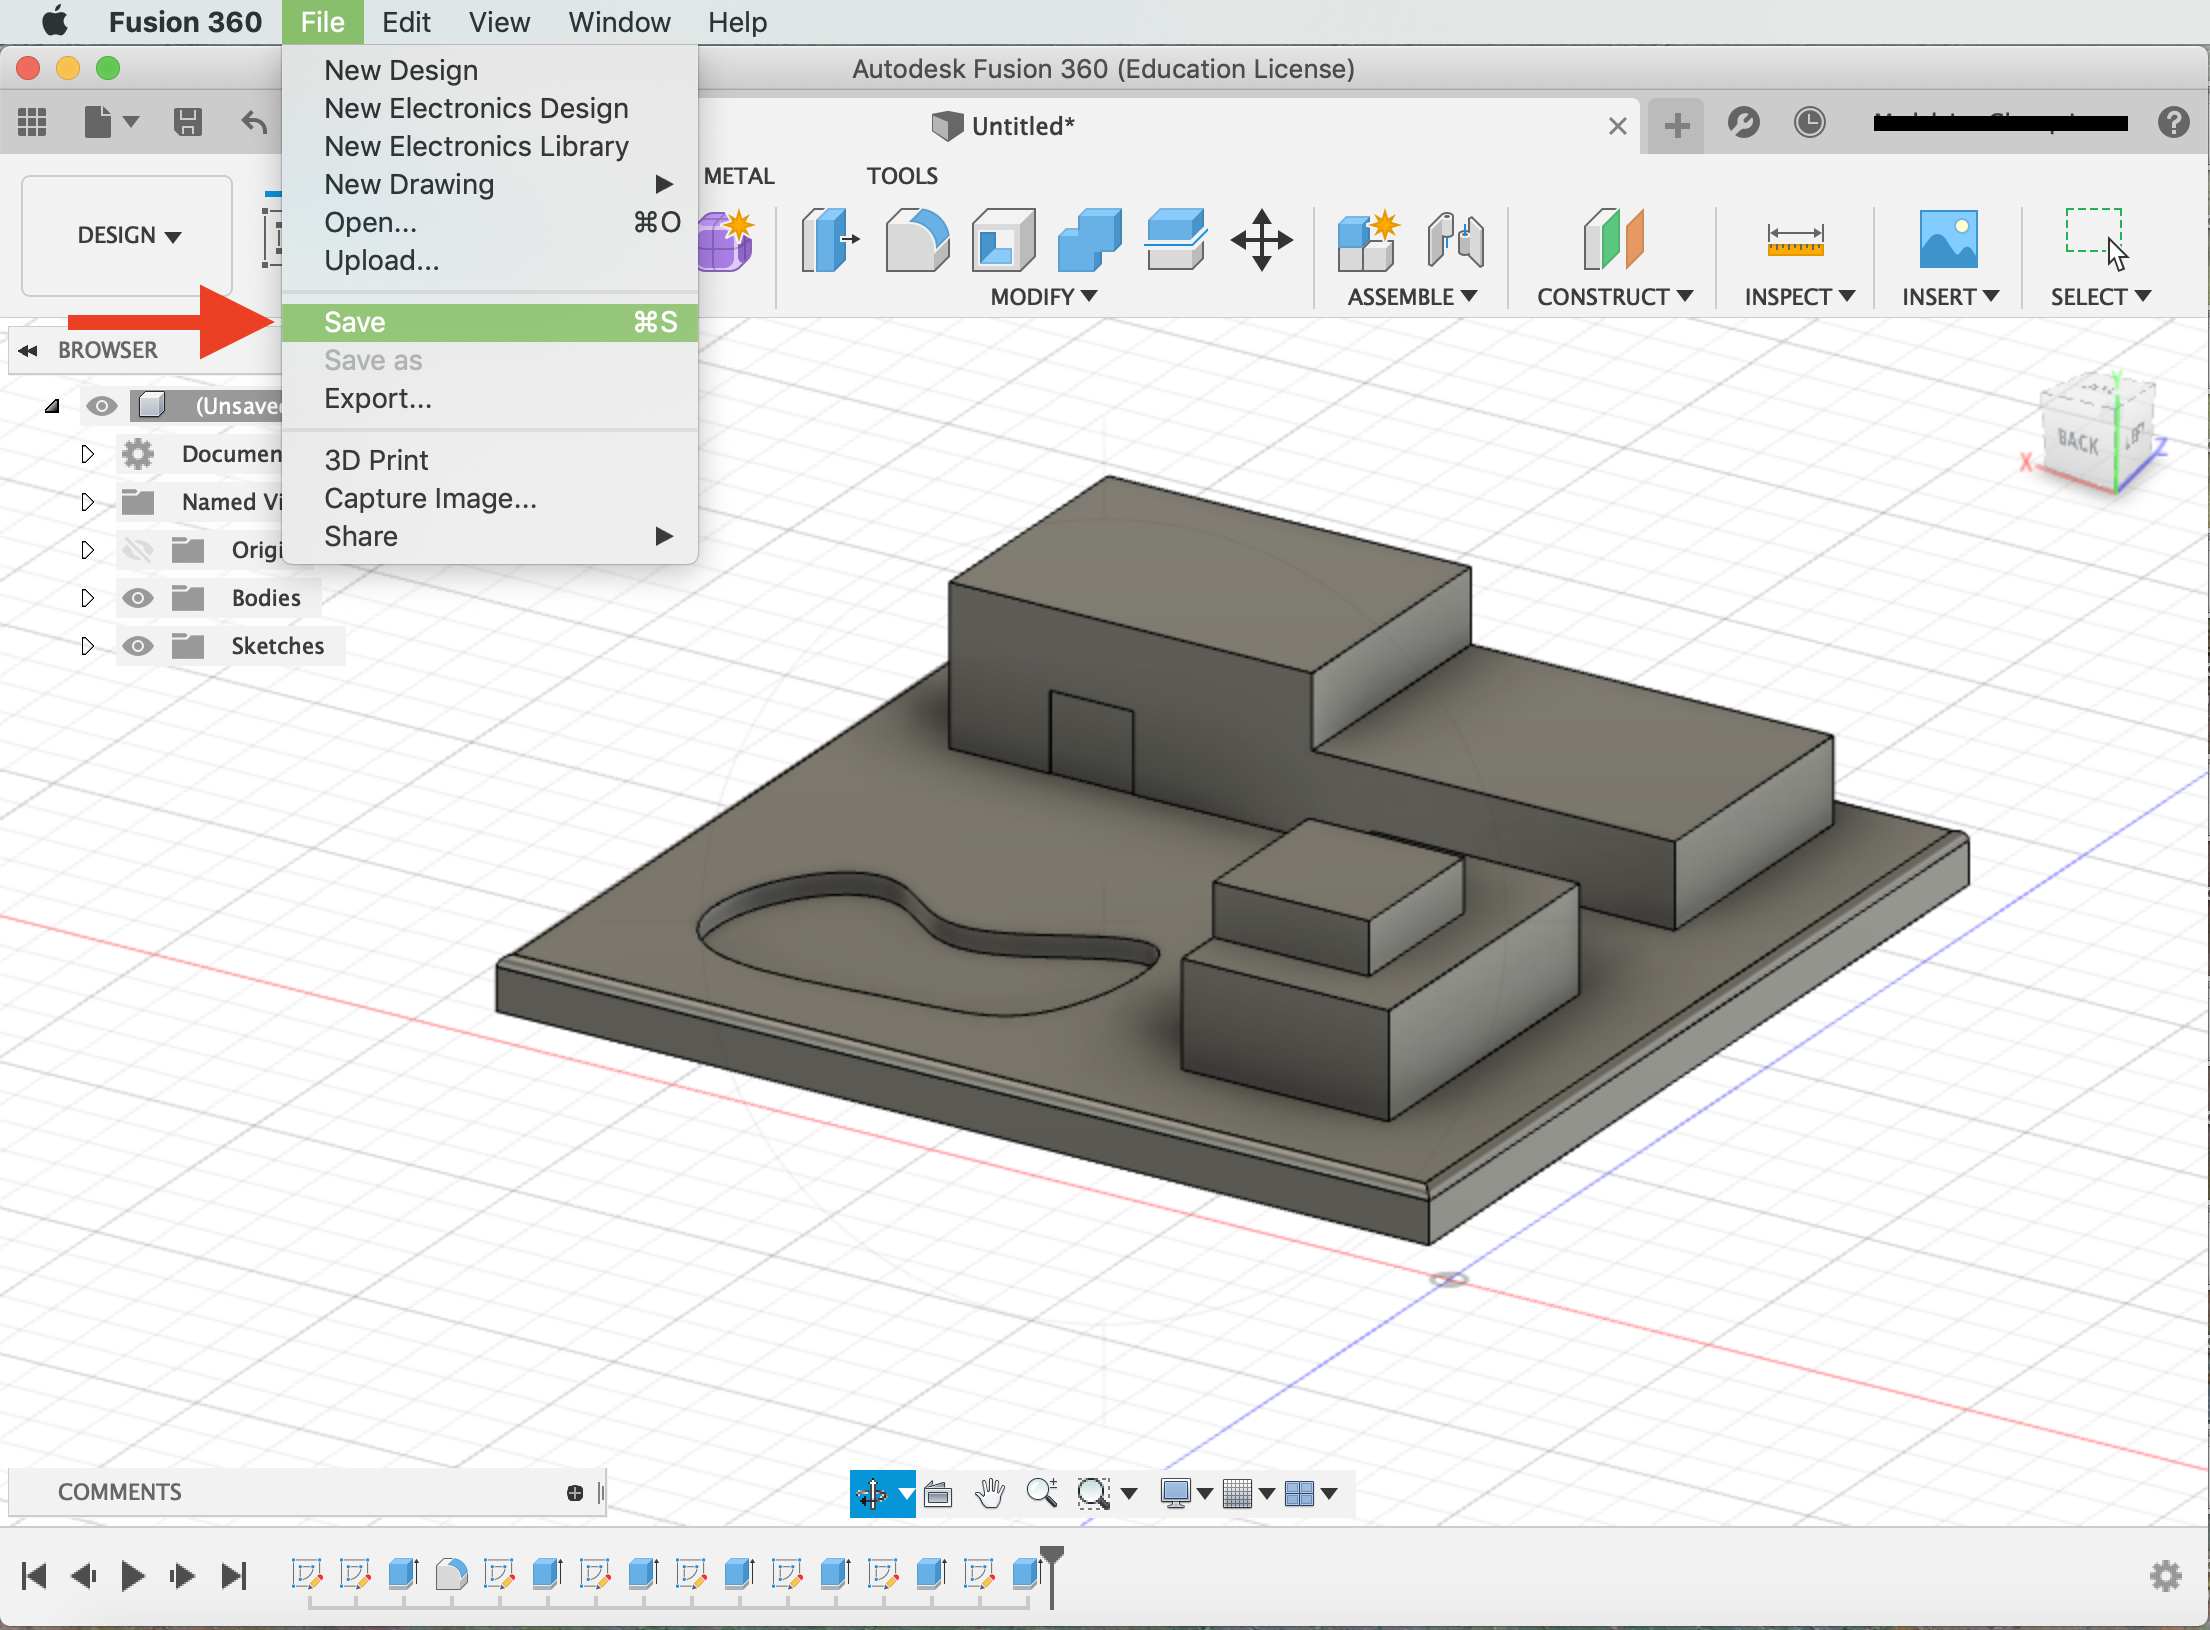Click the New Component icon

pos(1367,240)
